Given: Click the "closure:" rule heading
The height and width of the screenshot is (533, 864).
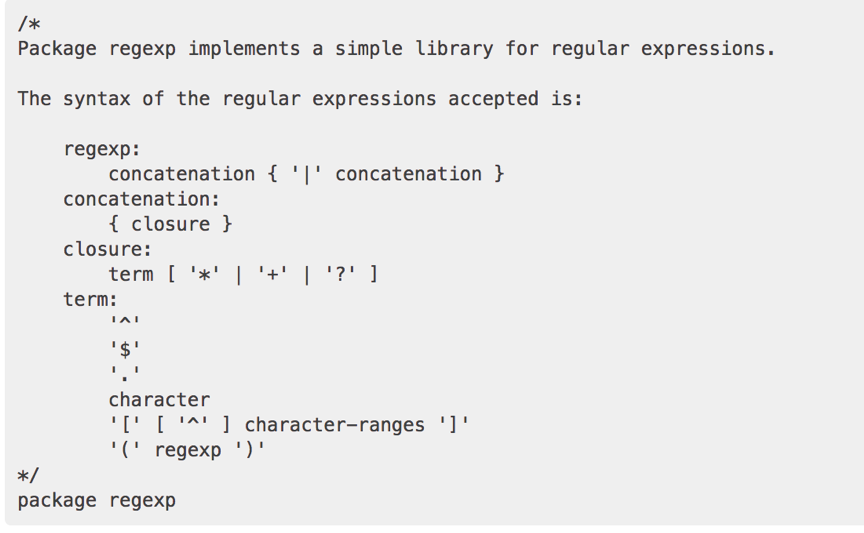Looking at the screenshot, I should click(x=108, y=249).
